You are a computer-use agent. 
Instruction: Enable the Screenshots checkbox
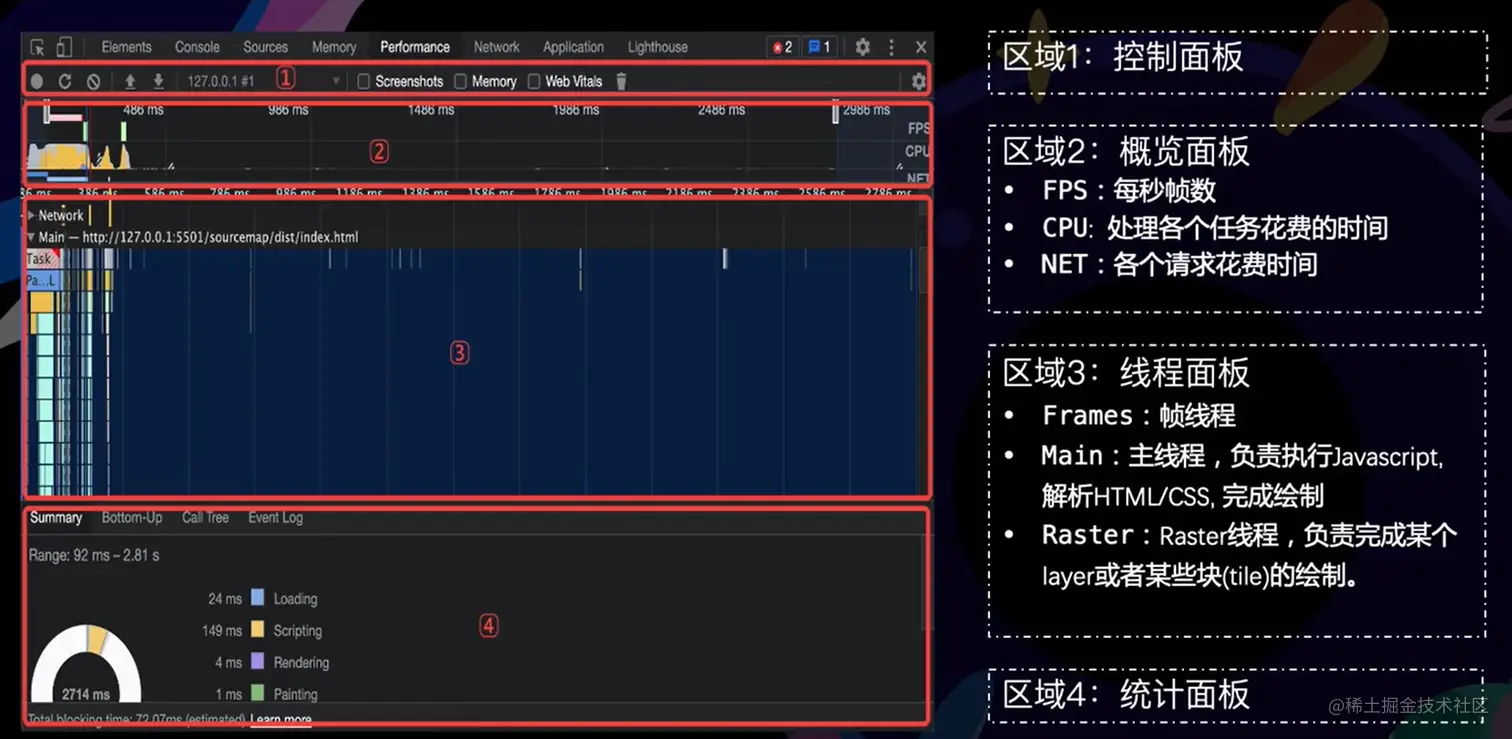[364, 81]
